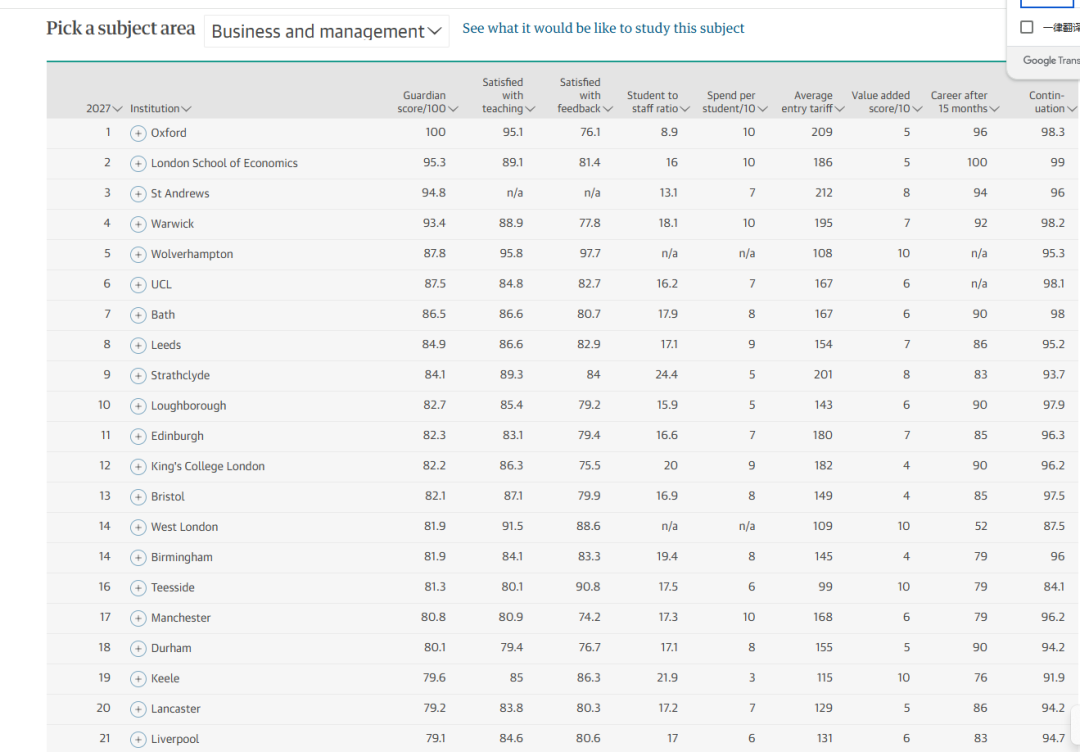Sort by Guardian score/100 column
Image resolution: width=1080 pixels, height=752 pixels.
pos(427,102)
